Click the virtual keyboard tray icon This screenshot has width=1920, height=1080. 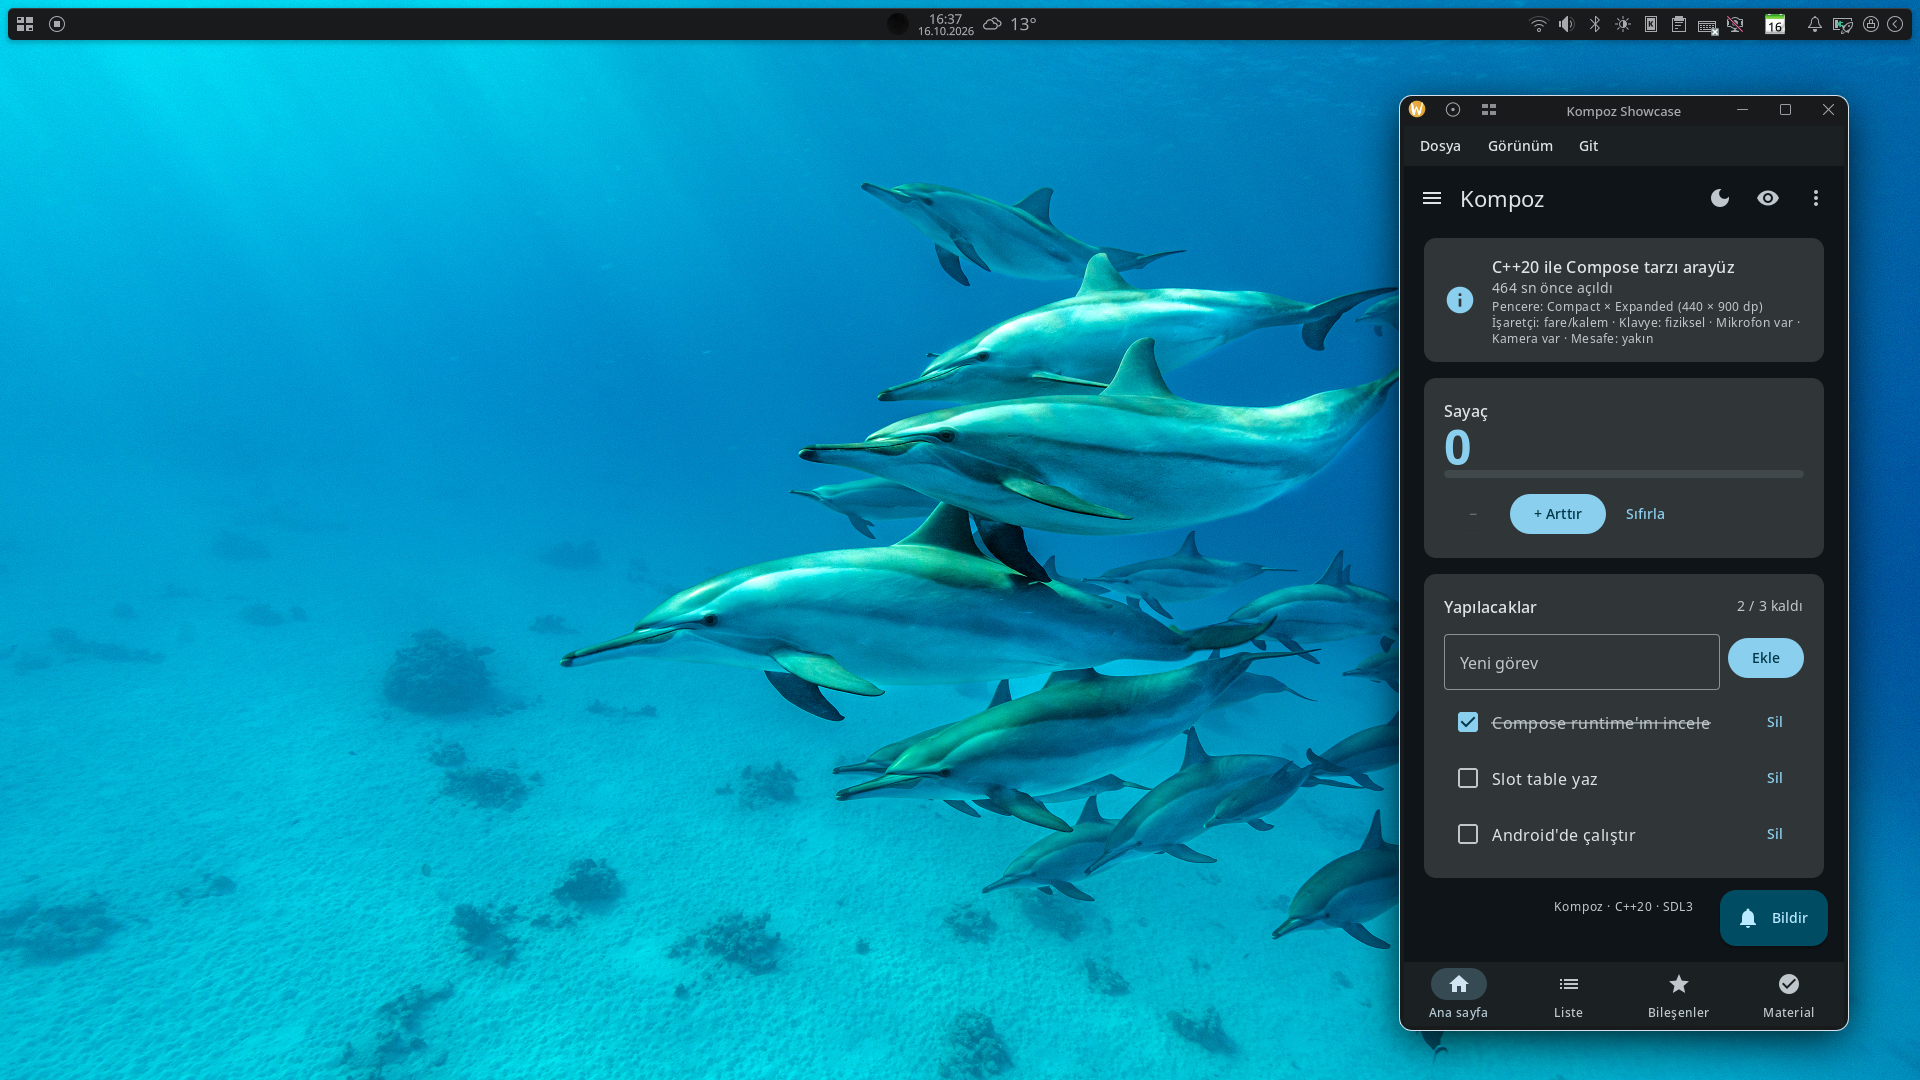[1707, 25]
